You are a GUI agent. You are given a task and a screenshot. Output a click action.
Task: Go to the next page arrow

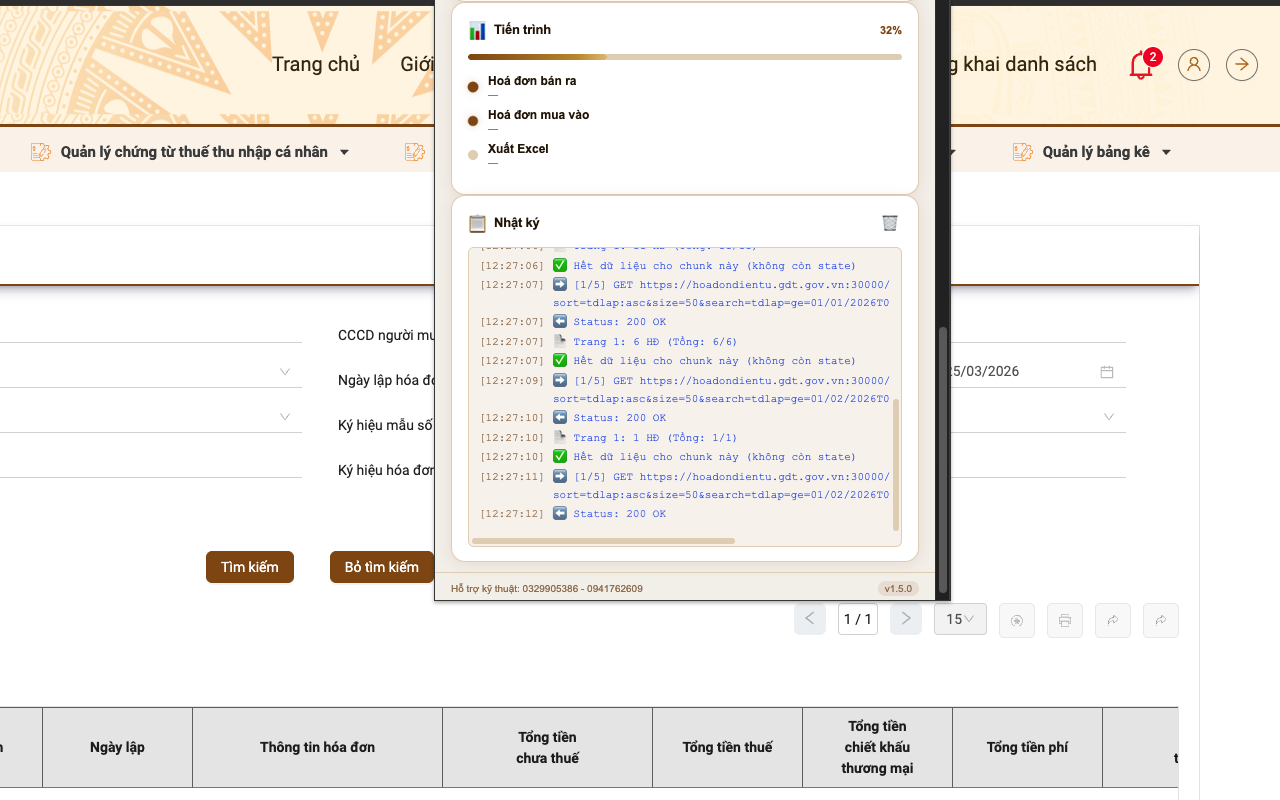click(906, 619)
